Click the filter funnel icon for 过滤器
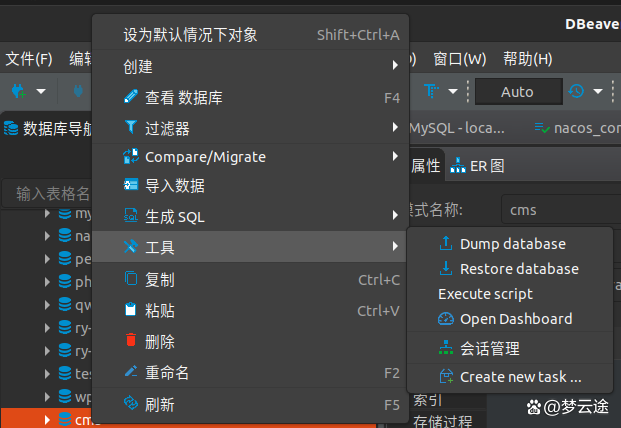The width and height of the screenshot is (621, 428). coord(131,127)
